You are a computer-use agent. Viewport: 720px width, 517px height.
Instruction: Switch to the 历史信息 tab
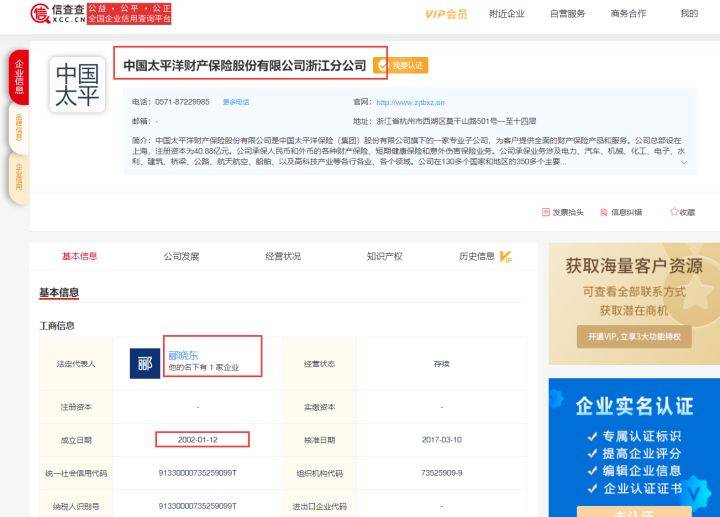[x=477, y=256]
